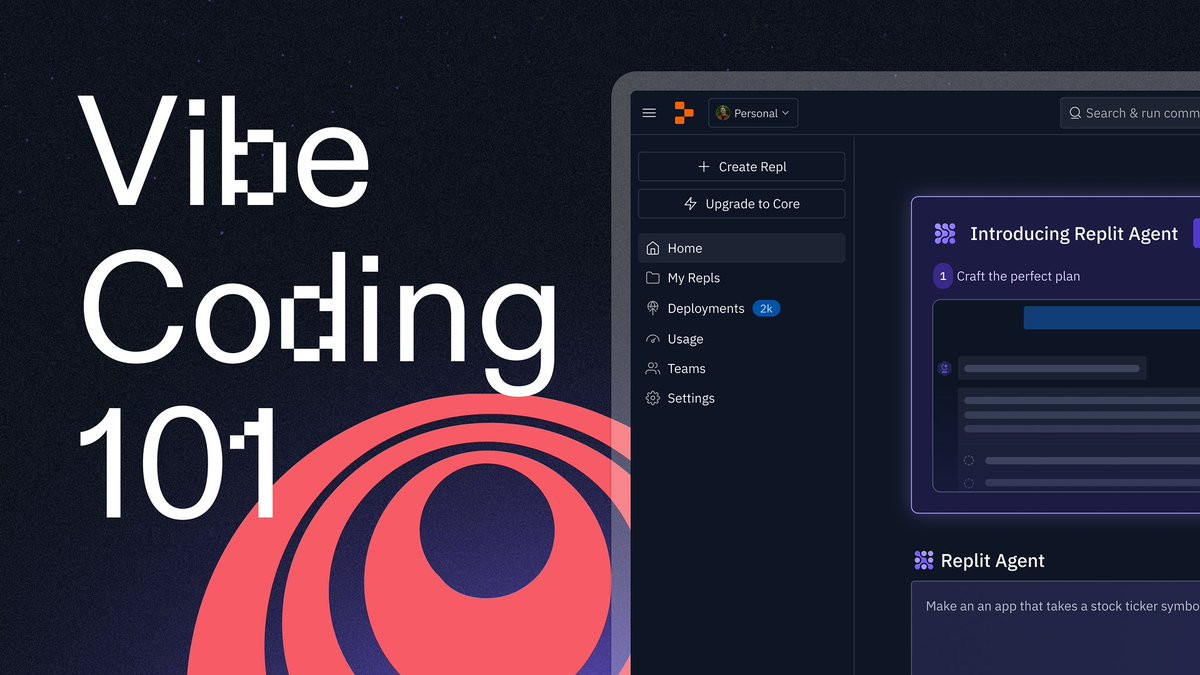Click the user avatar beside Personal
The width and height of the screenshot is (1200, 675).
723,113
